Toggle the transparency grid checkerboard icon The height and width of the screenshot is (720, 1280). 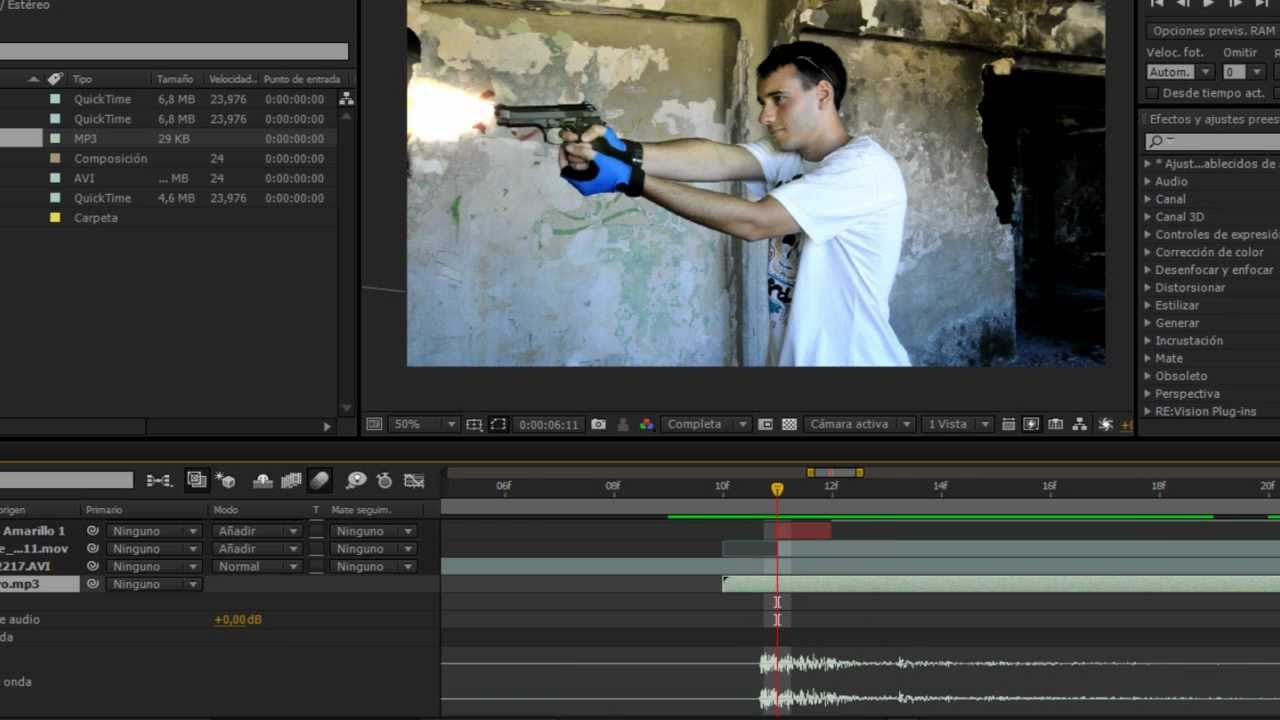789,424
